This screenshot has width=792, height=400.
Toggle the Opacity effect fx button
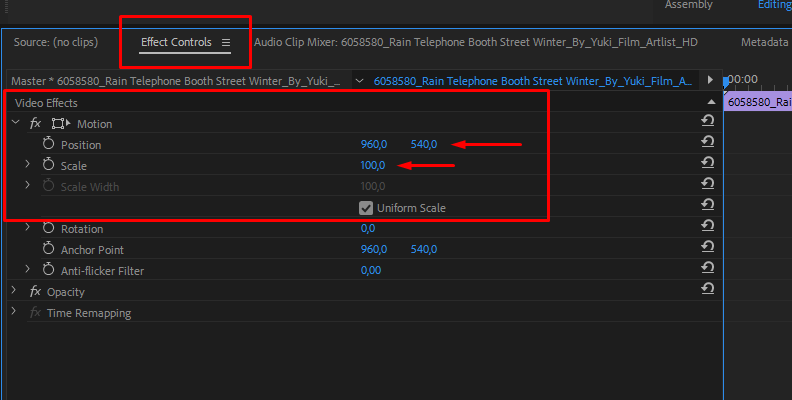click(x=35, y=291)
